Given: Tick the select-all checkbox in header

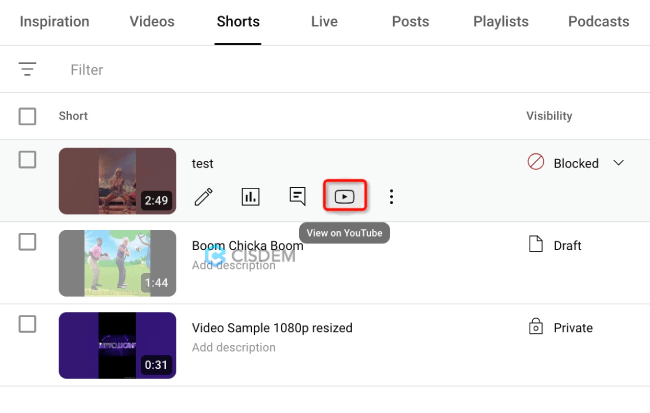Looking at the screenshot, I should tap(28, 117).
